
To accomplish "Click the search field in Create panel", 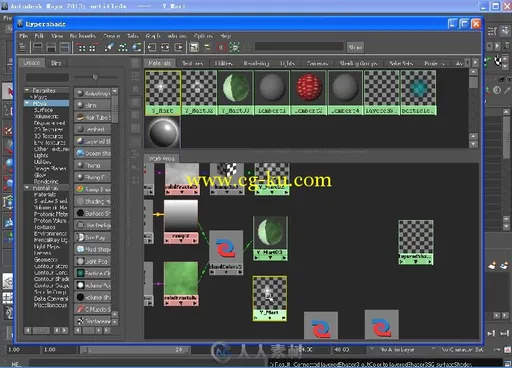I will coord(47,77).
